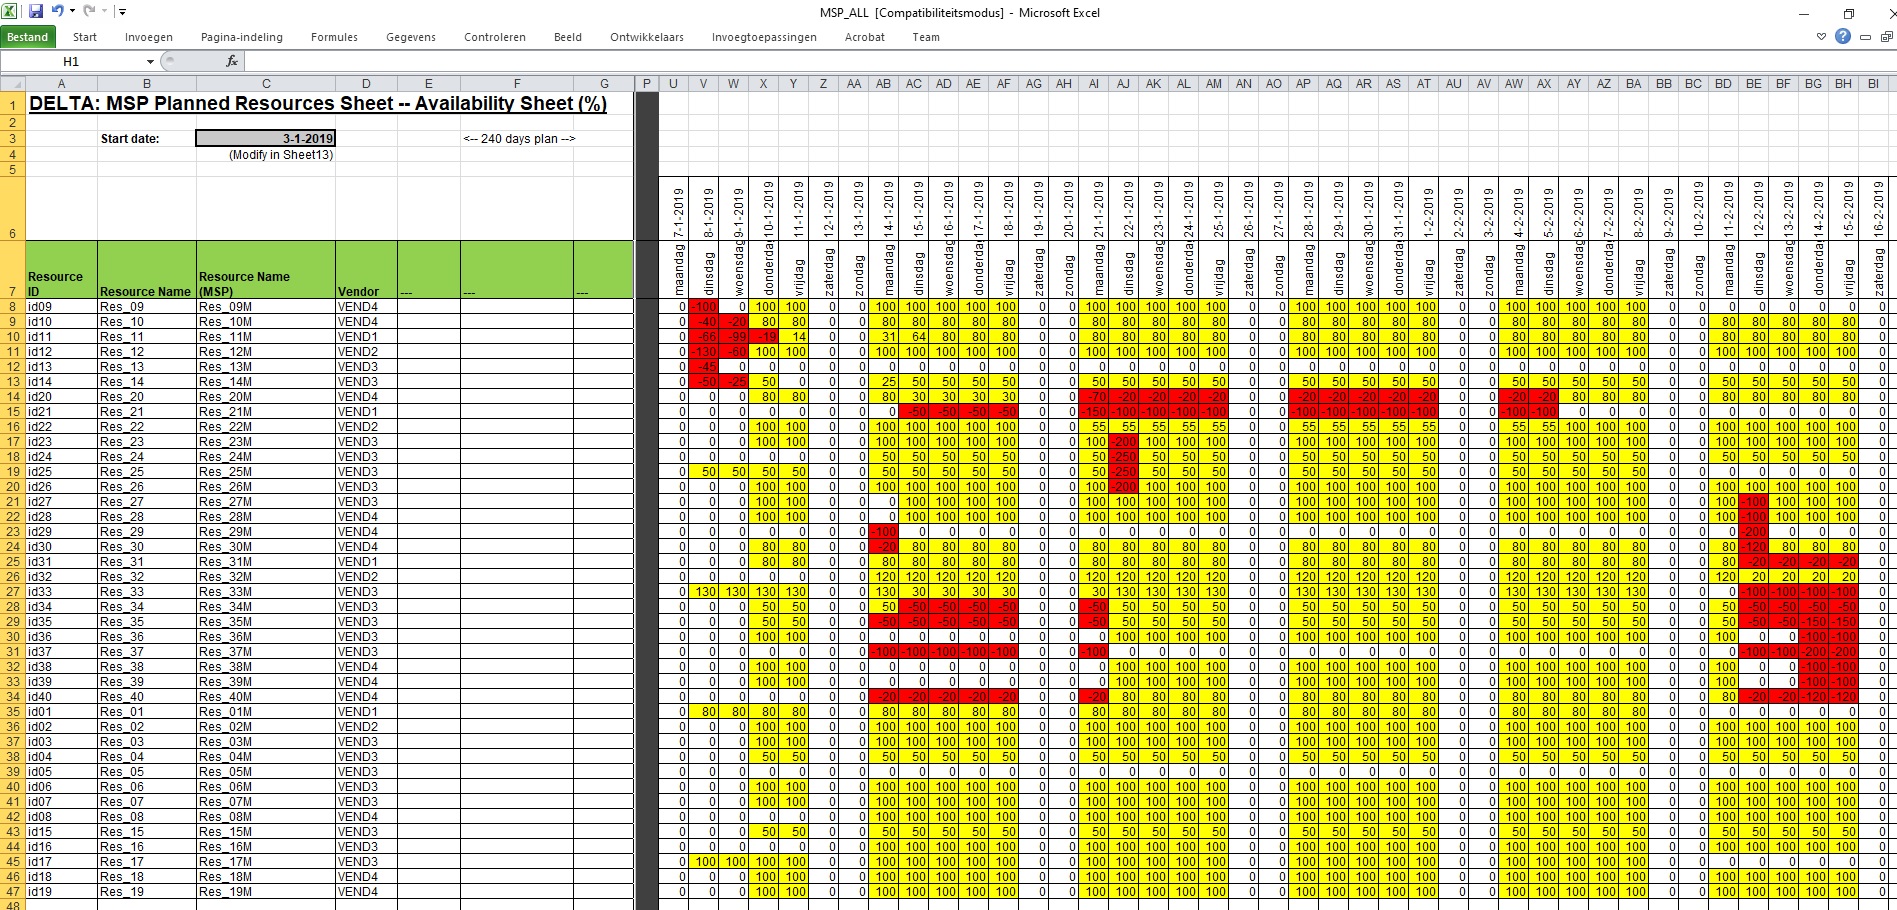The width and height of the screenshot is (1897, 910).
Task: Select the start date cell 3-1-2019
Action: pos(265,139)
